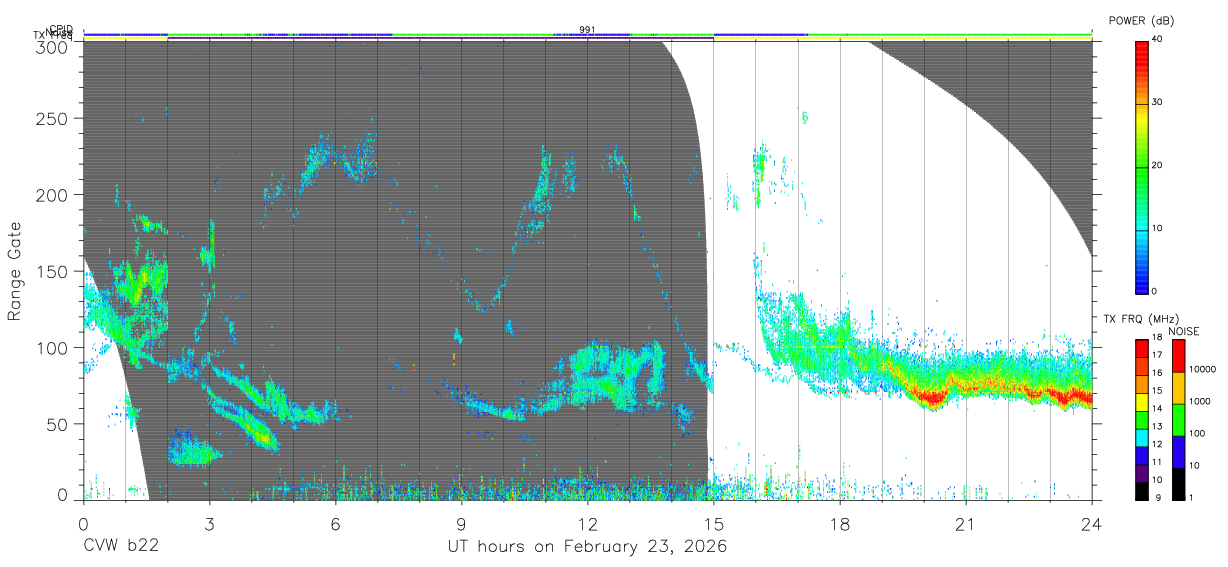Click the 'UT hours on February 23, 2026' axis title

587,547
